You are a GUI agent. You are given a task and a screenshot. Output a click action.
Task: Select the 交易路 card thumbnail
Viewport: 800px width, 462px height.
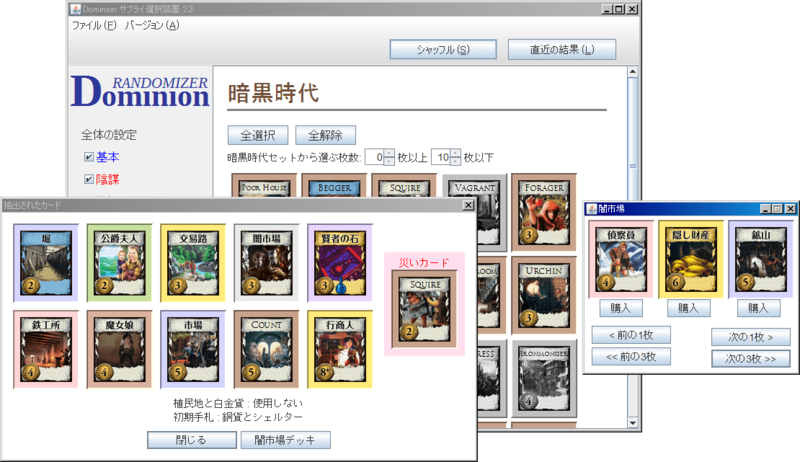pyautogui.click(x=193, y=262)
